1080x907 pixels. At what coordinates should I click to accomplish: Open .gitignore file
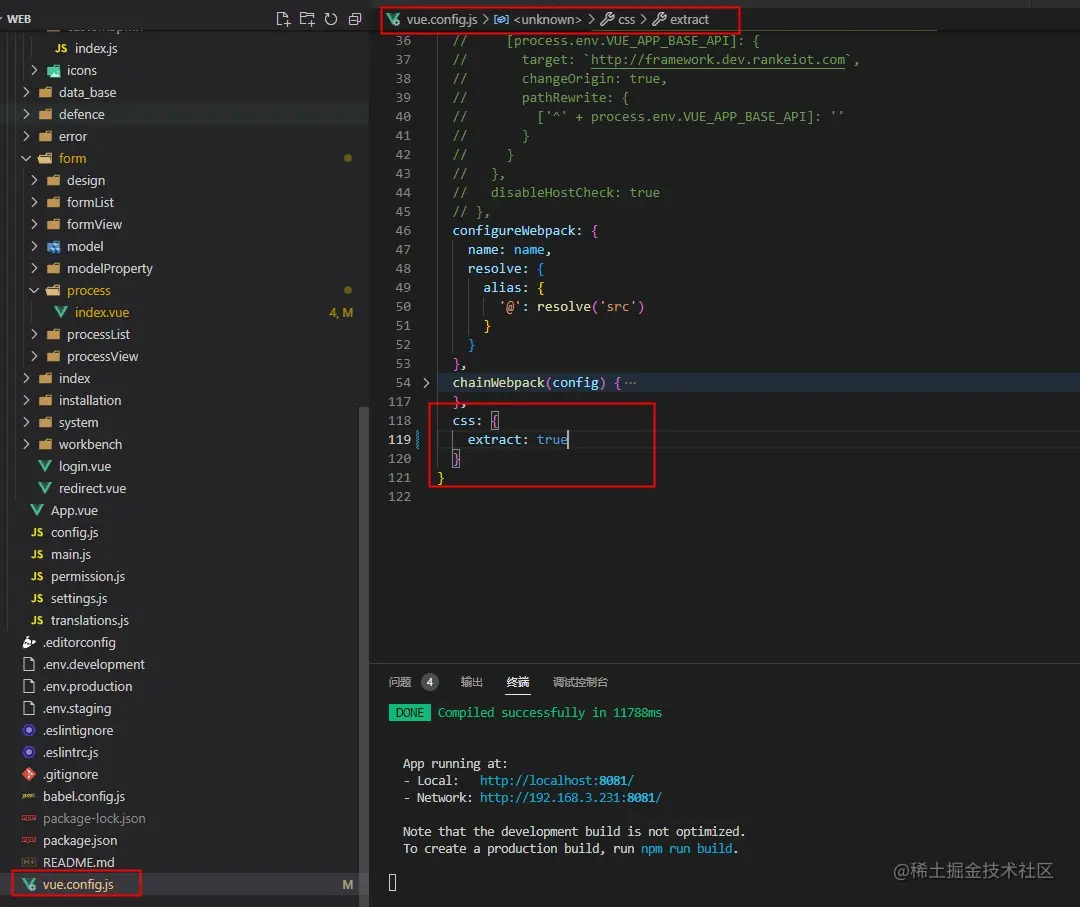pos(70,775)
